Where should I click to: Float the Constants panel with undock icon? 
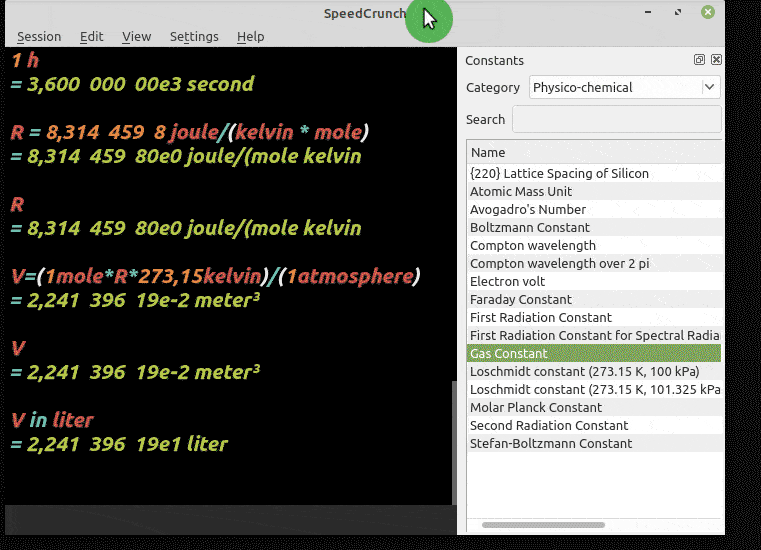699,60
